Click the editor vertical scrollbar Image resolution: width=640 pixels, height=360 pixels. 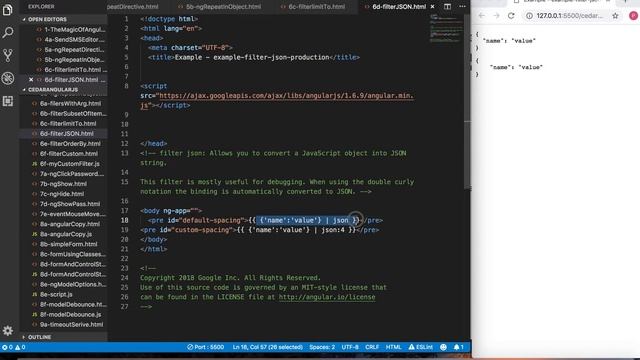[x=467, y=101]
